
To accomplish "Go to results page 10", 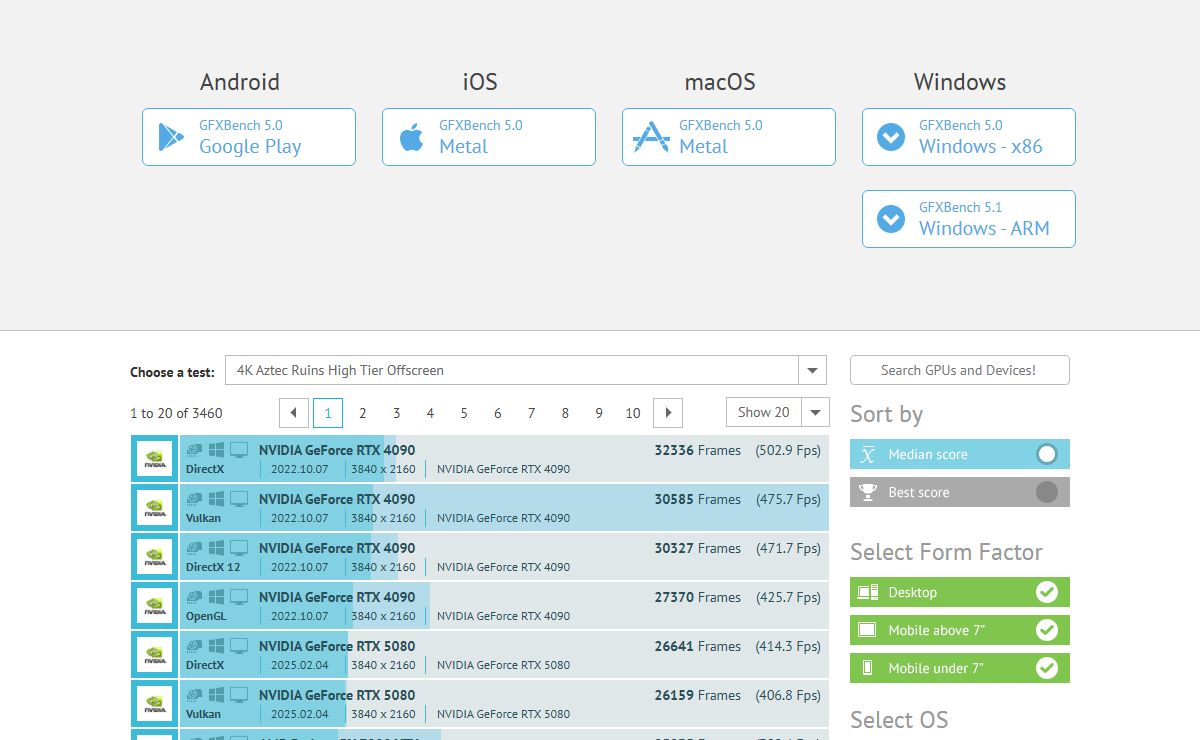I will click(633, 412).
